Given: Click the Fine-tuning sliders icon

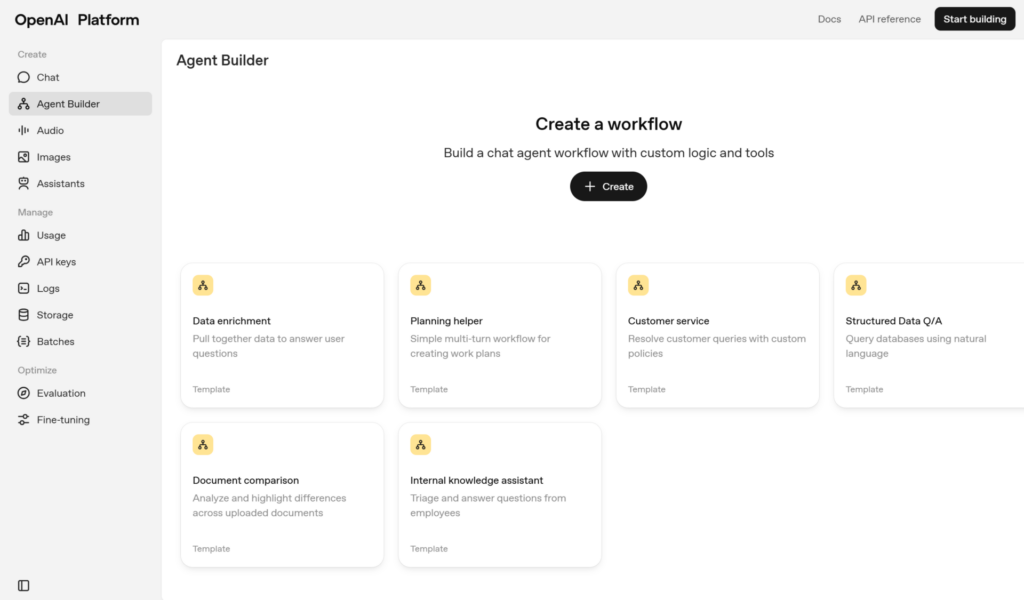Looking at the screenshot, I should click(x=24, y=420).
